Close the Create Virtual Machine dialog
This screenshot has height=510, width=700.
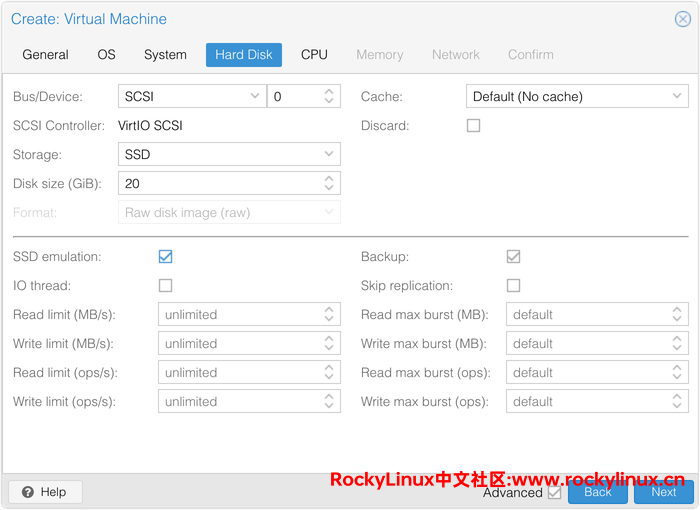683,19
